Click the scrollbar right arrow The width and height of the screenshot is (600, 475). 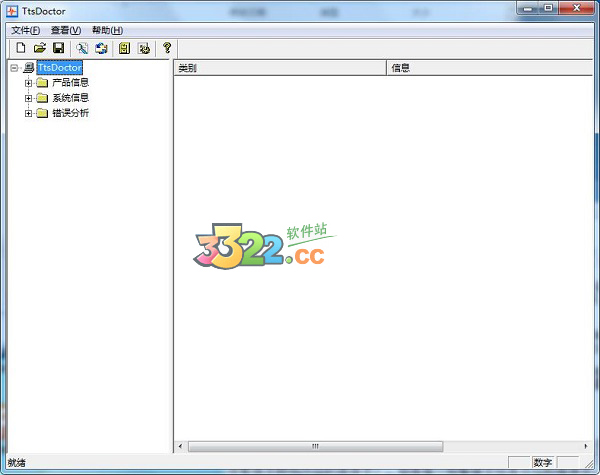[586, 446]
